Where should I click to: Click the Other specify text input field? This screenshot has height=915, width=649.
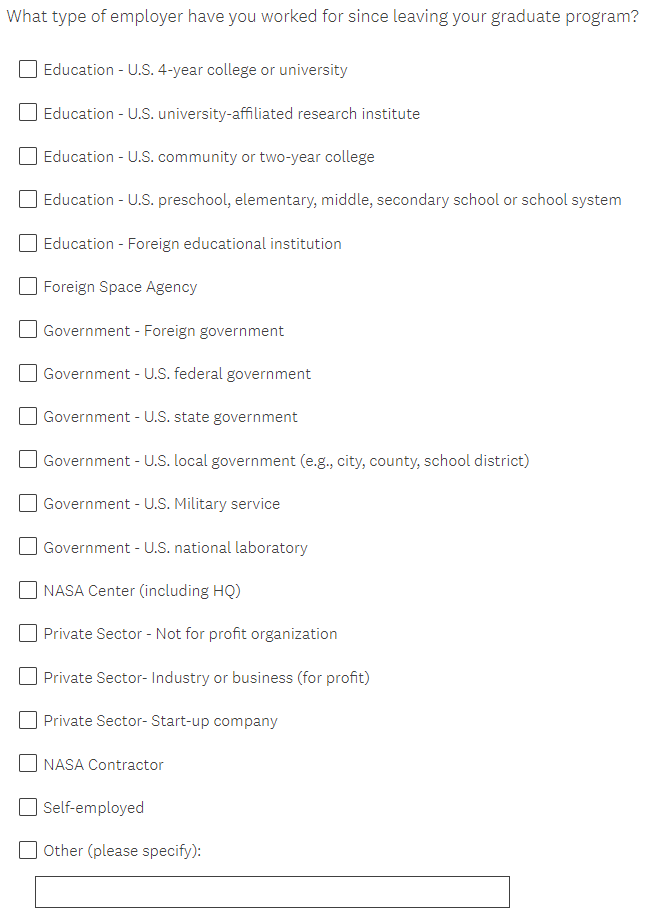pyautogui.click(x=272, y=892)
